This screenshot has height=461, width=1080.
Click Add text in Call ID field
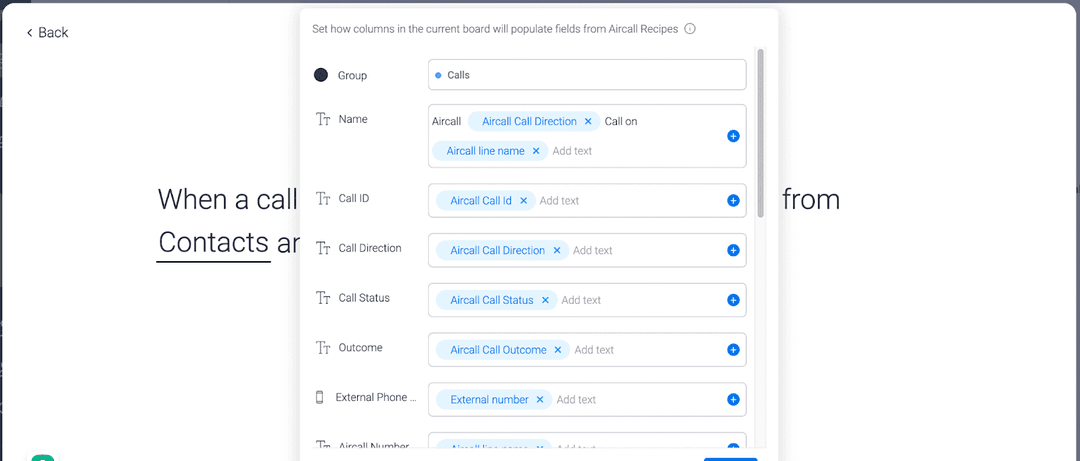click(x=559, y=201)
